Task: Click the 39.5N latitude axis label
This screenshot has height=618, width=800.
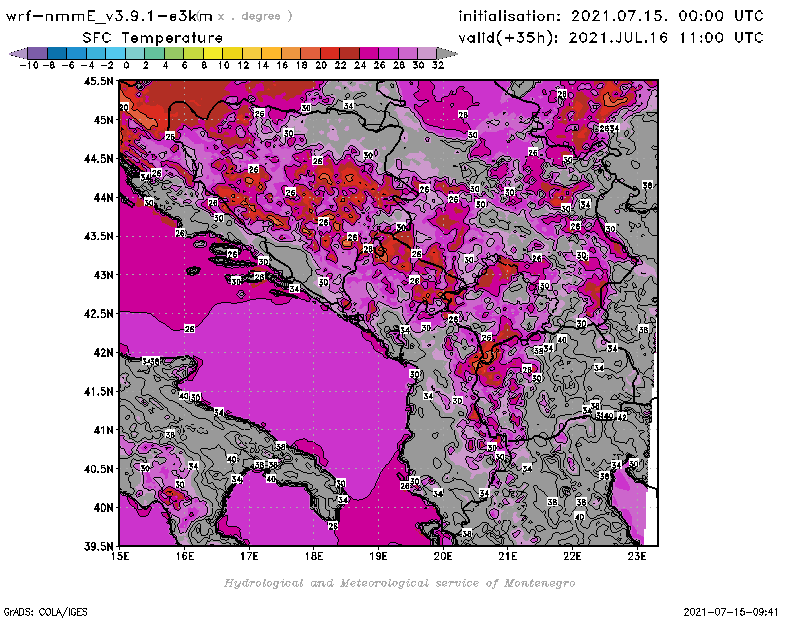Action: pos(98,547)
